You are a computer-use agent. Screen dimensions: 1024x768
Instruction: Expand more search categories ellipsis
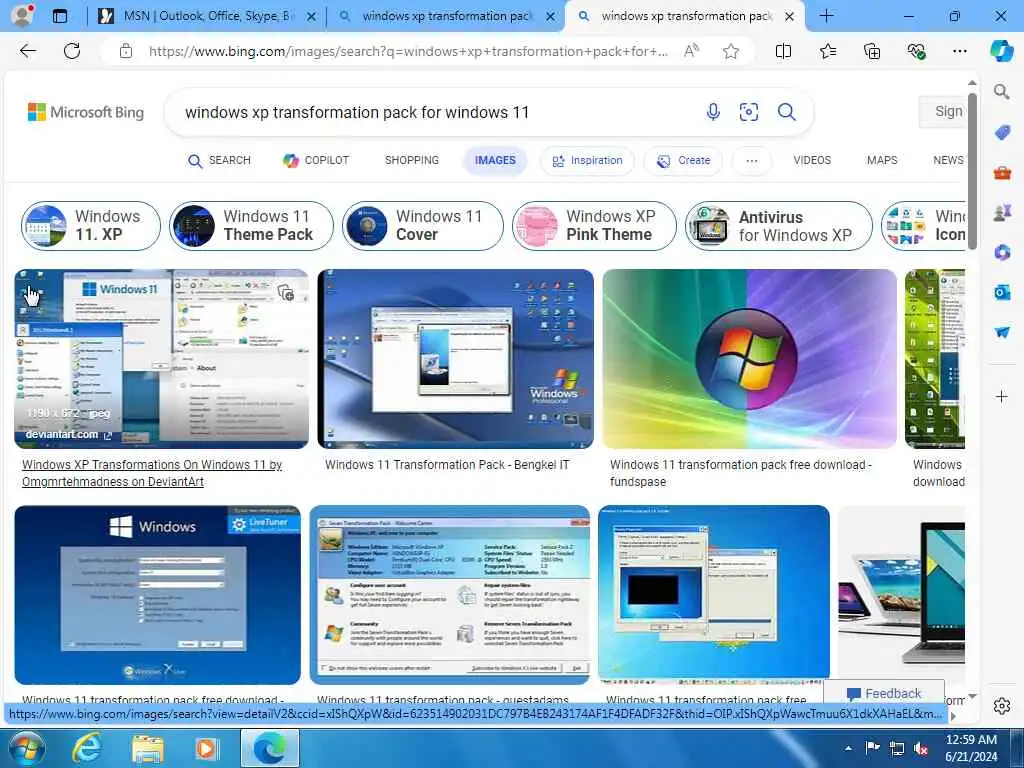click(752, 161)
